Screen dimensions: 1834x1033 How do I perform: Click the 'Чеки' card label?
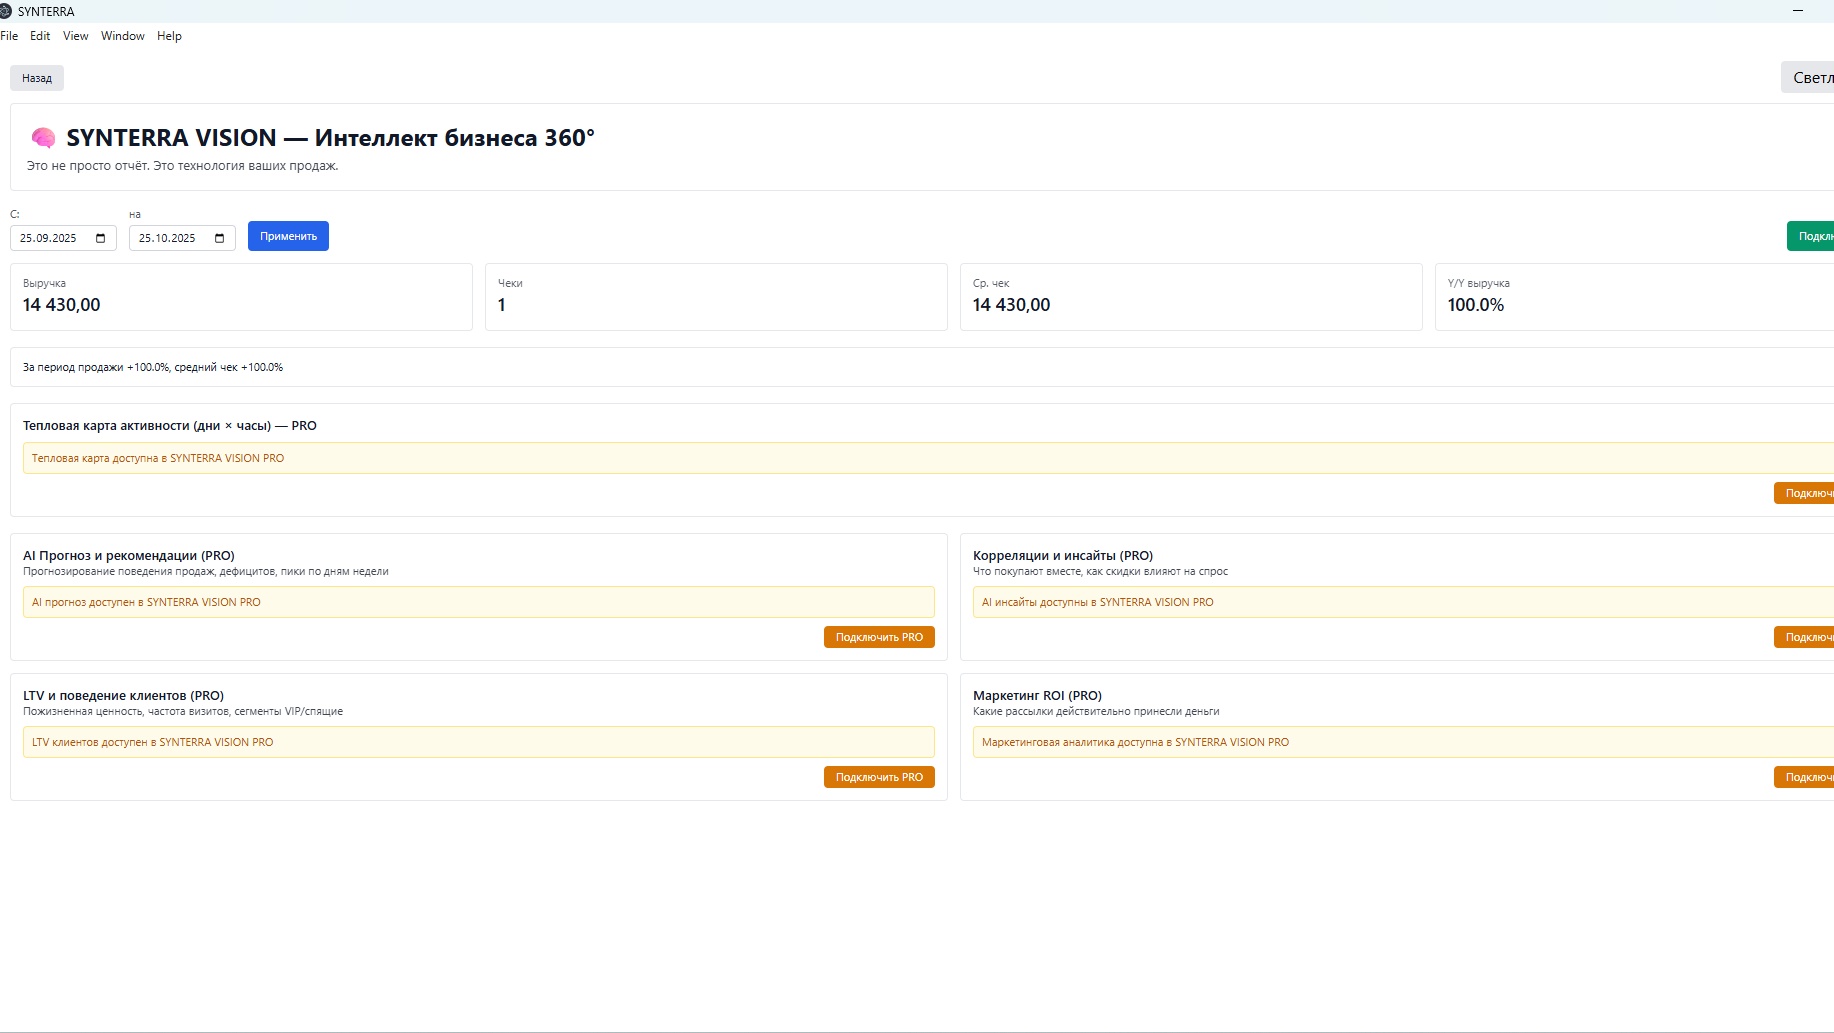click(510, 283)
